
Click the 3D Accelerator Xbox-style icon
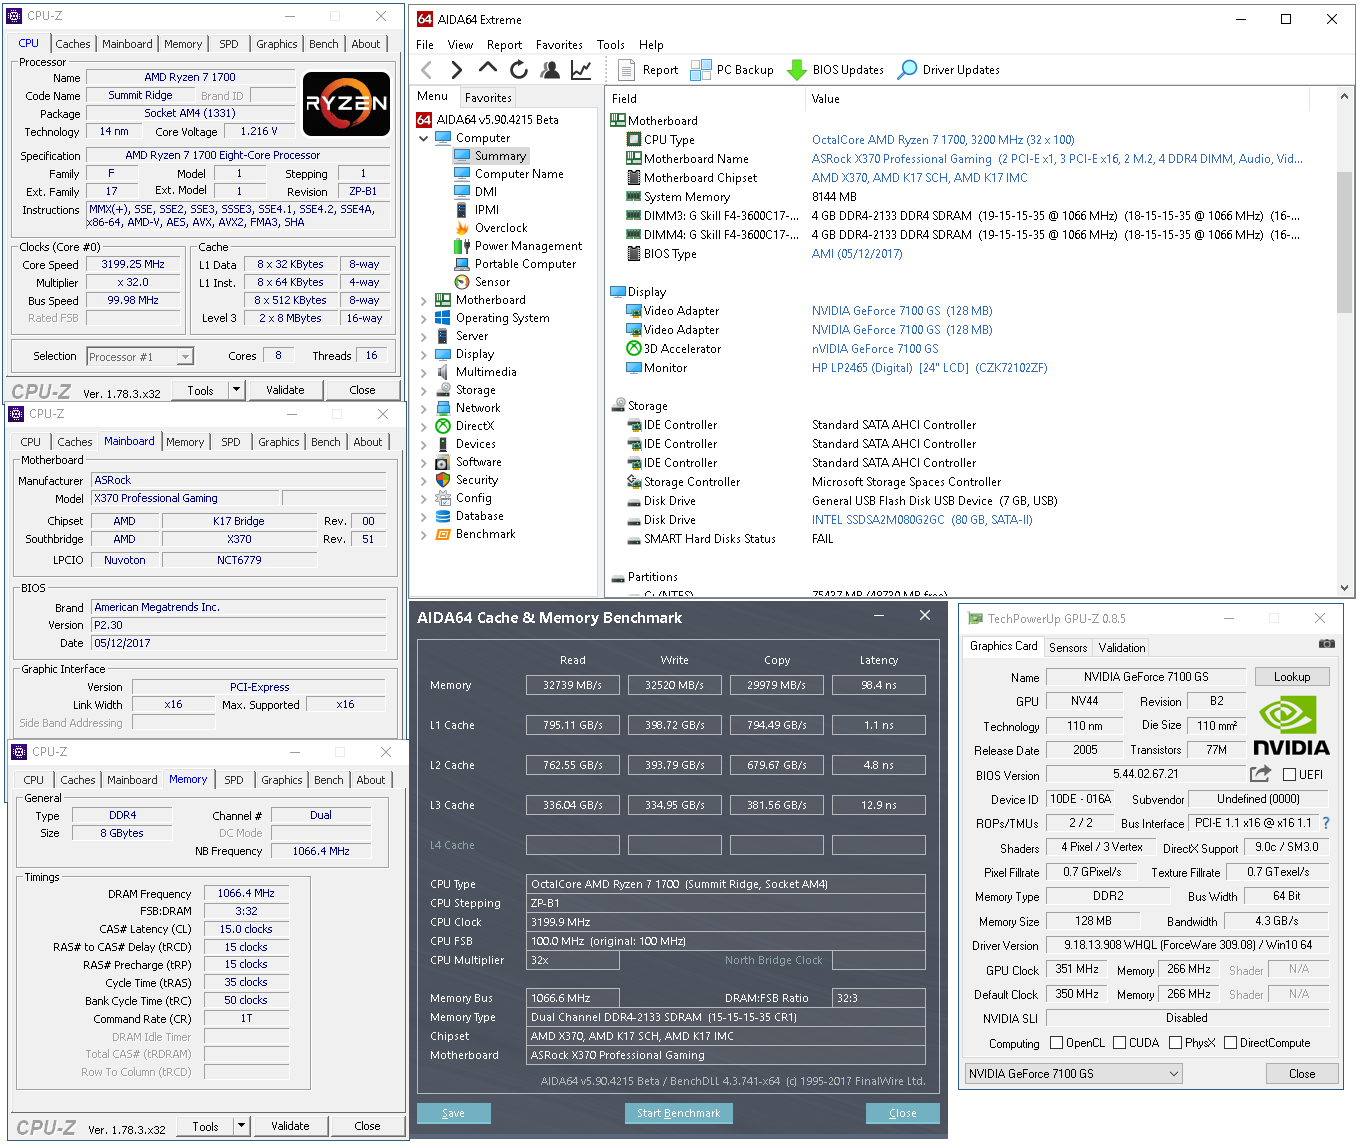click(x=633, y=349)
